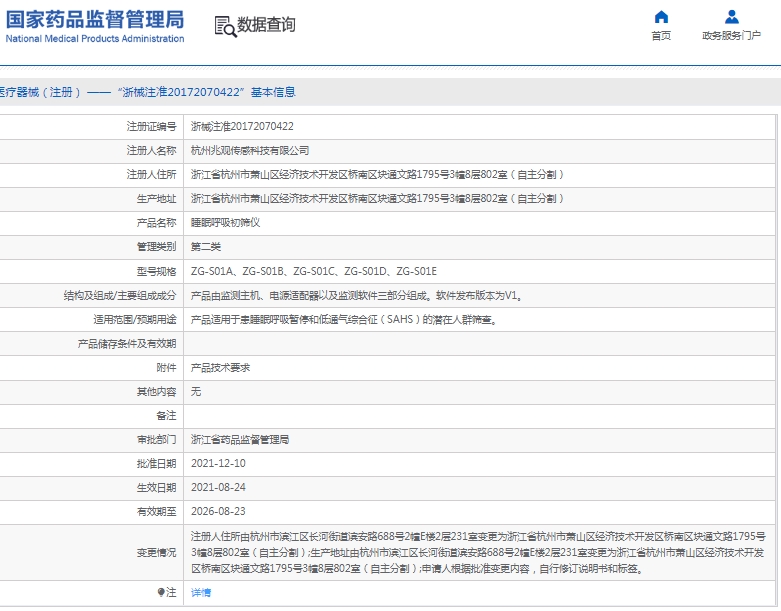Click the 注册人住所 address value

377,174
